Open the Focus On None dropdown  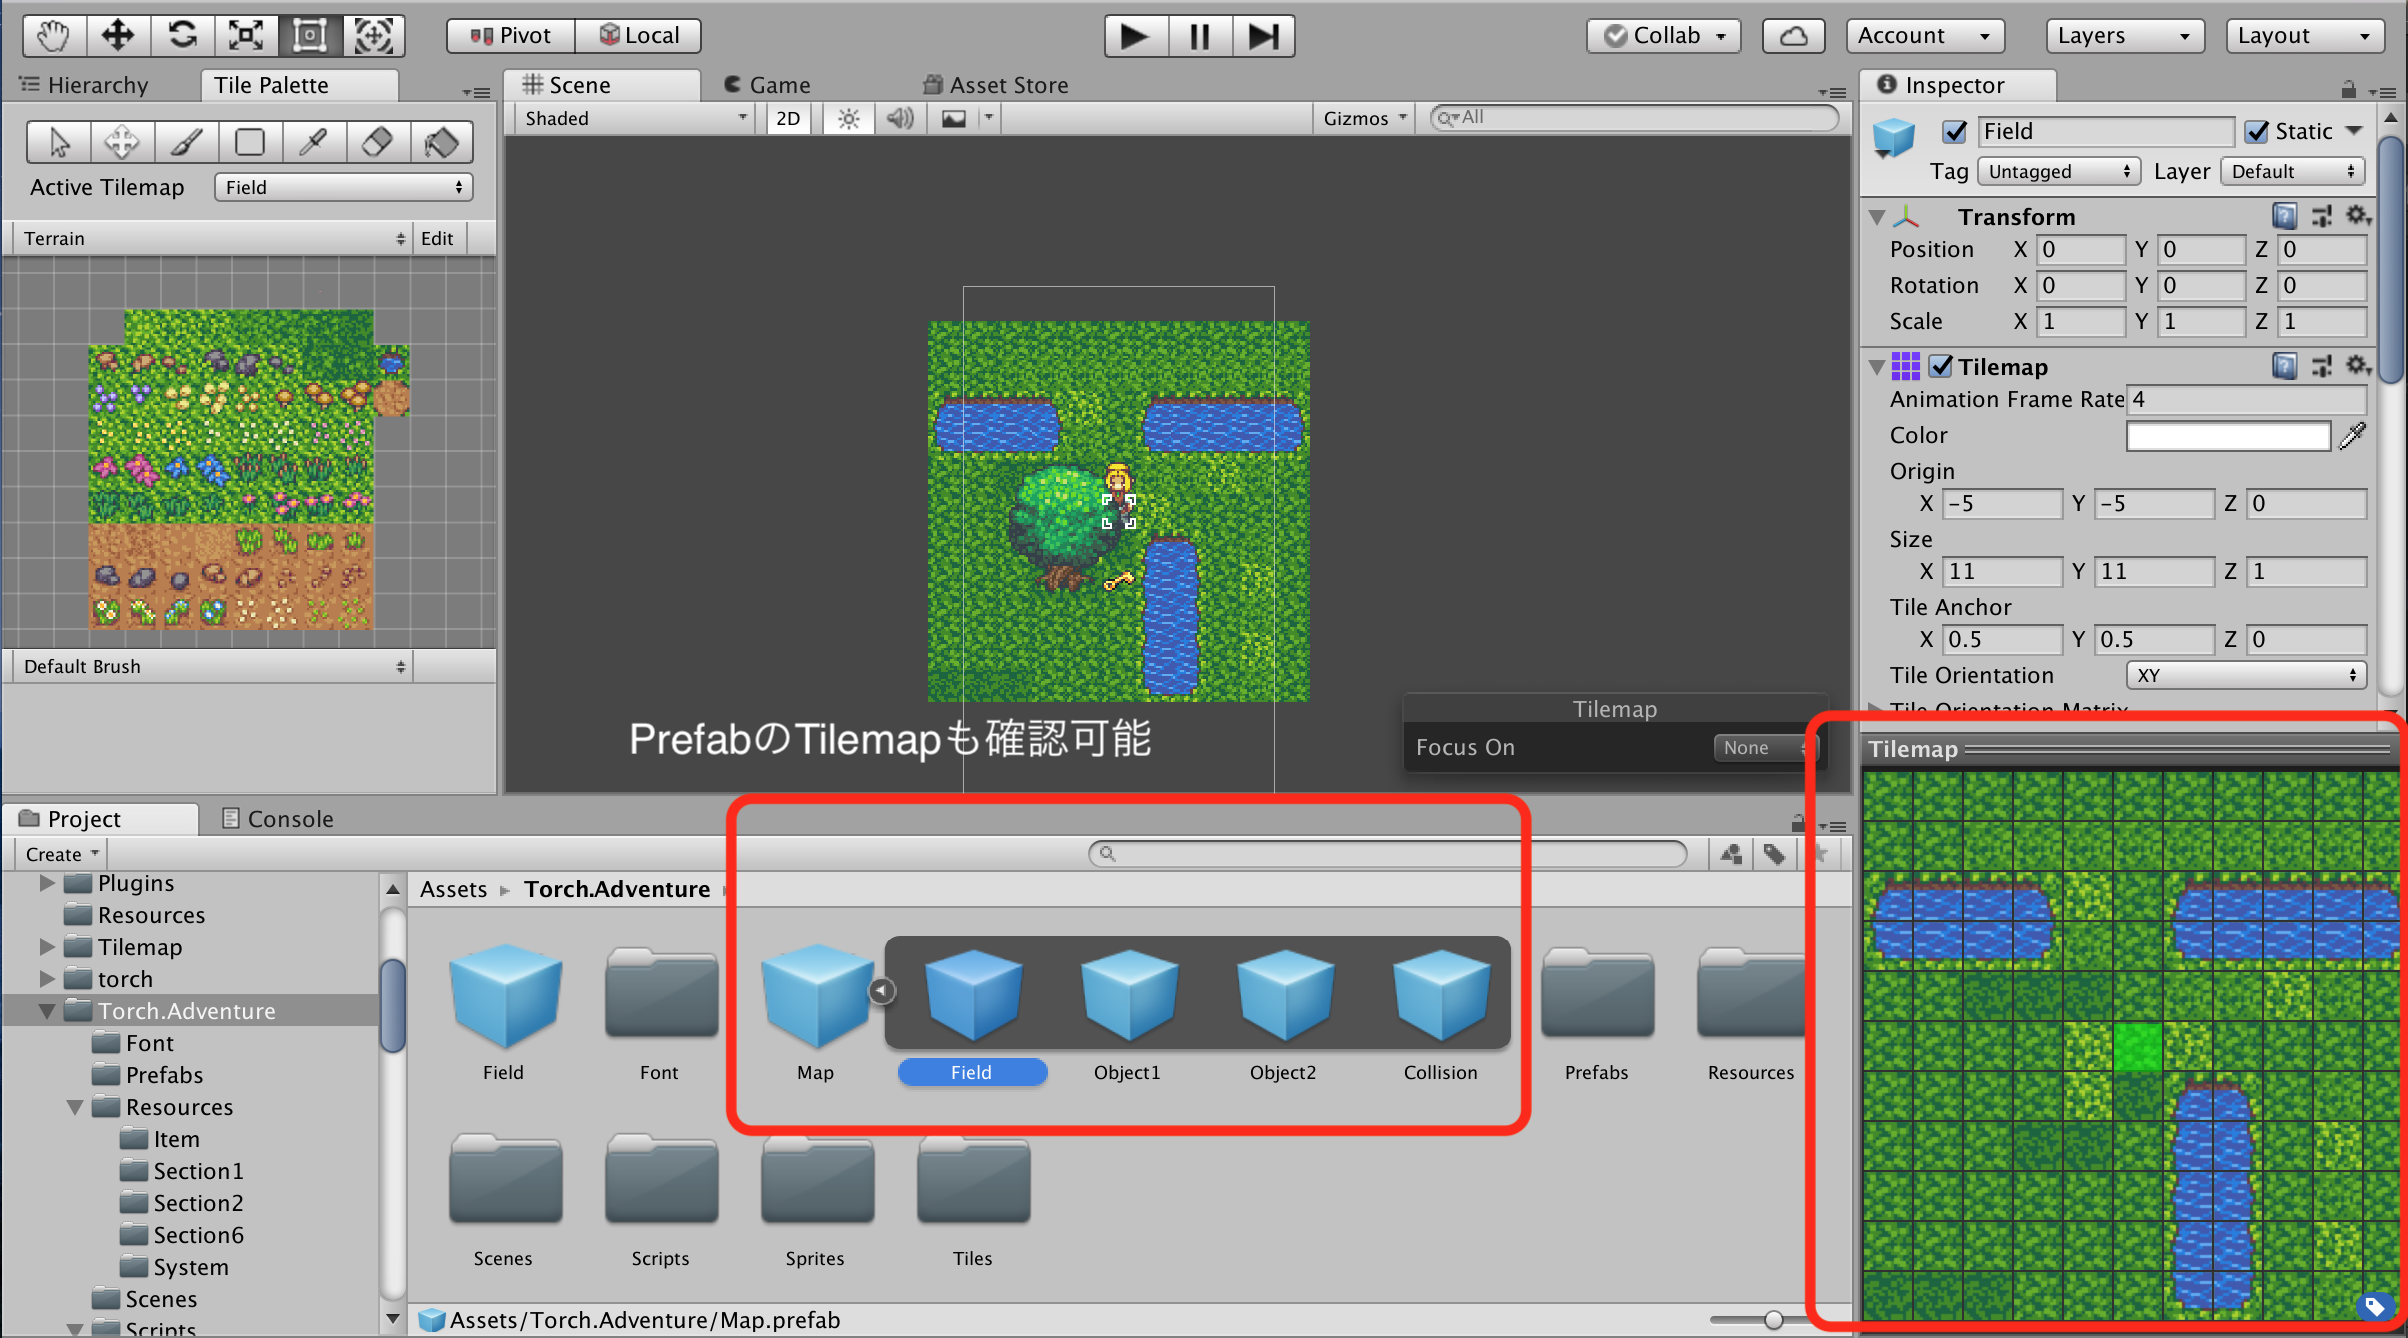1766,748
